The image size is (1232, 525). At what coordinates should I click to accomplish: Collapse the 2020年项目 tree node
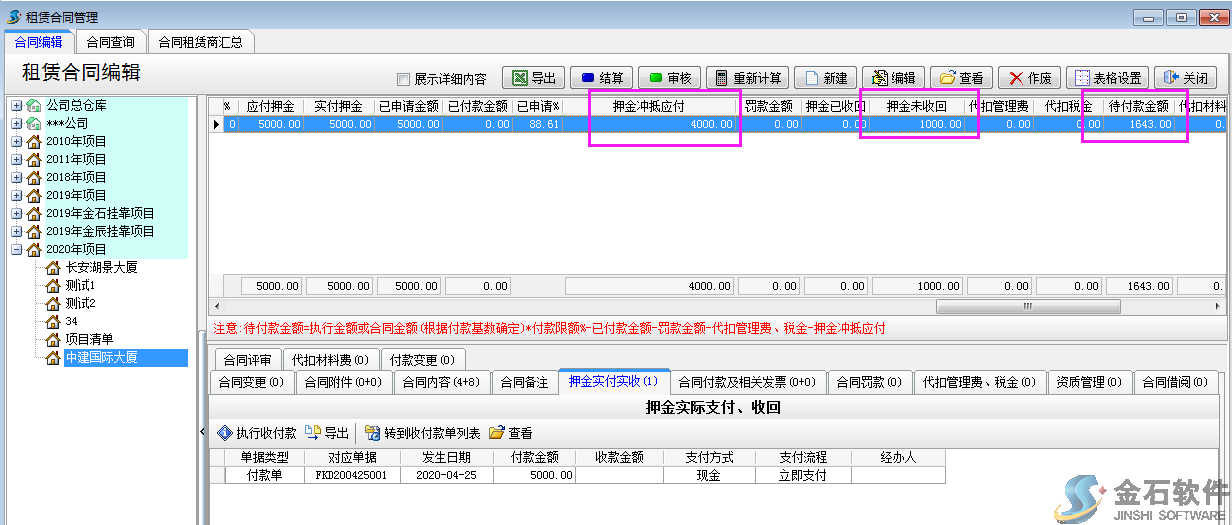17,249
